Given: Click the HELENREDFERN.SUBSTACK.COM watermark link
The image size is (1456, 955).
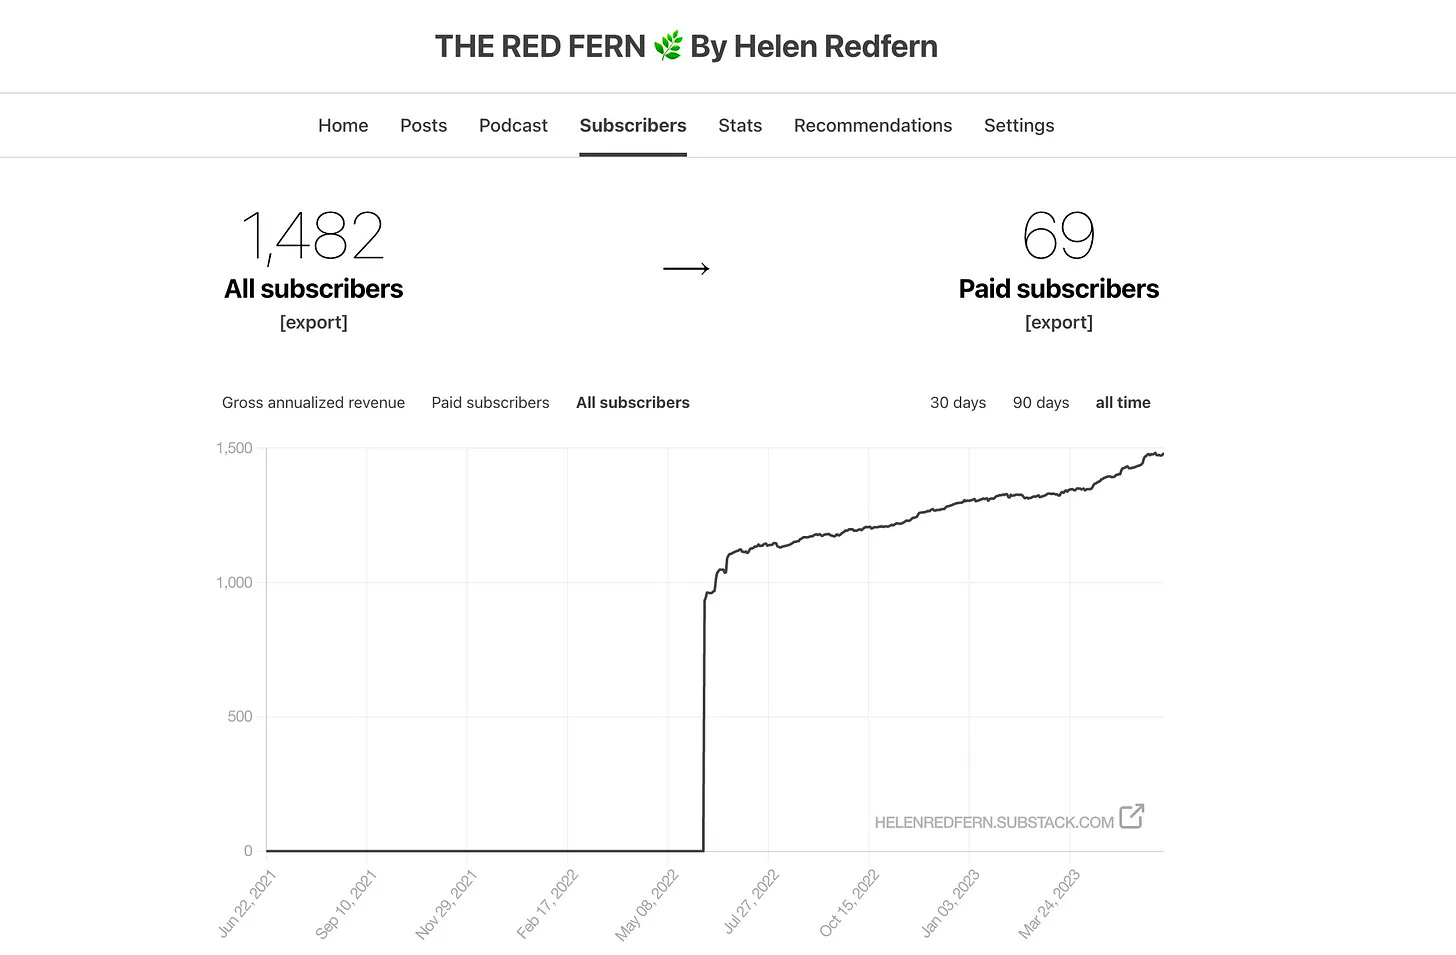Looking at the screenshot, I should point(994,821).
